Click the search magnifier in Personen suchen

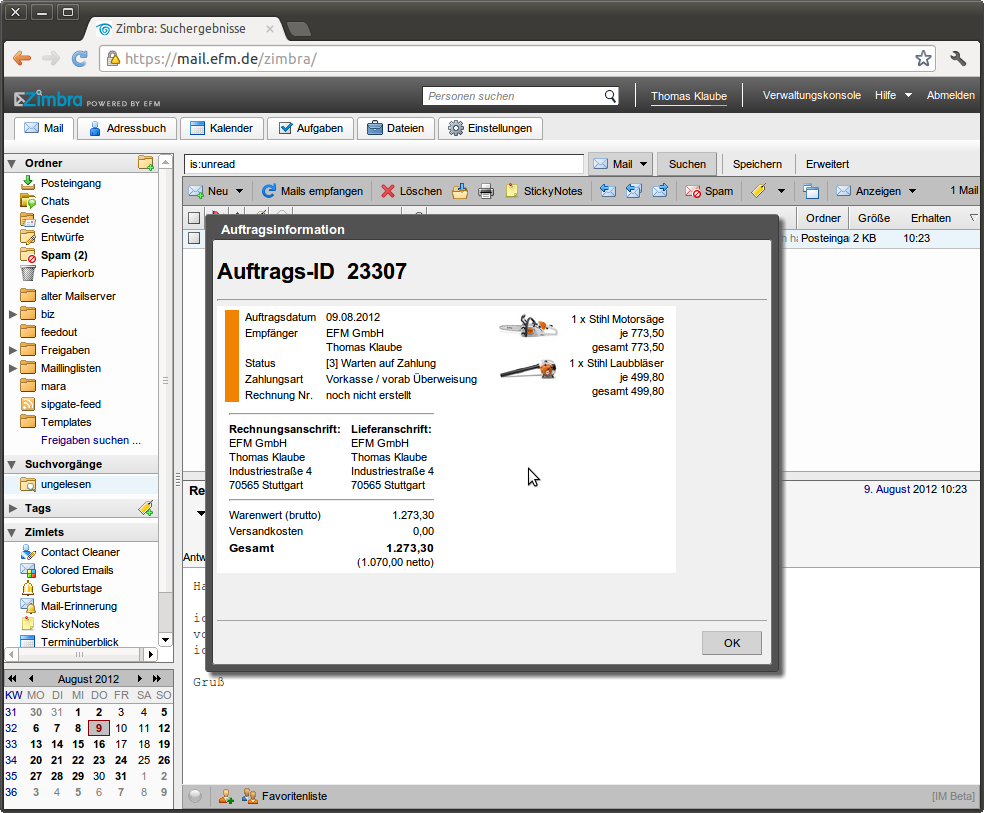coord(610,95)
